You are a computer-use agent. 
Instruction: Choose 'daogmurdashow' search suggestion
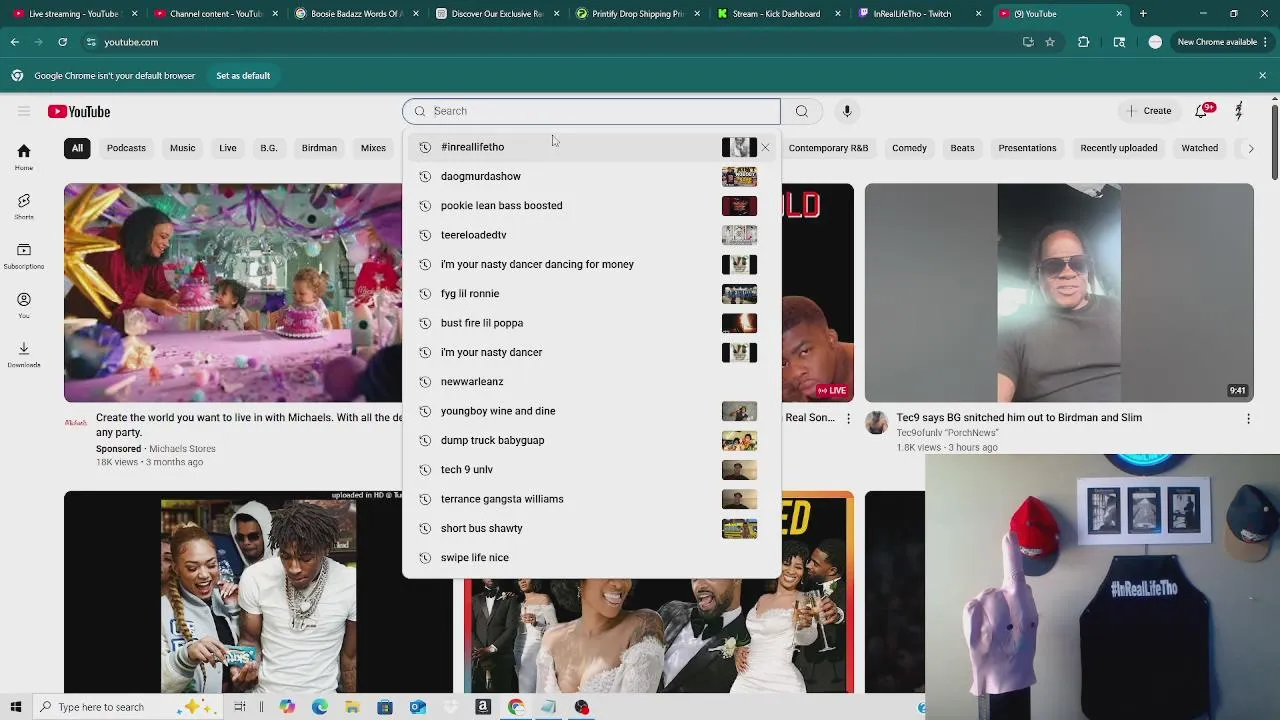pos(591,176)
